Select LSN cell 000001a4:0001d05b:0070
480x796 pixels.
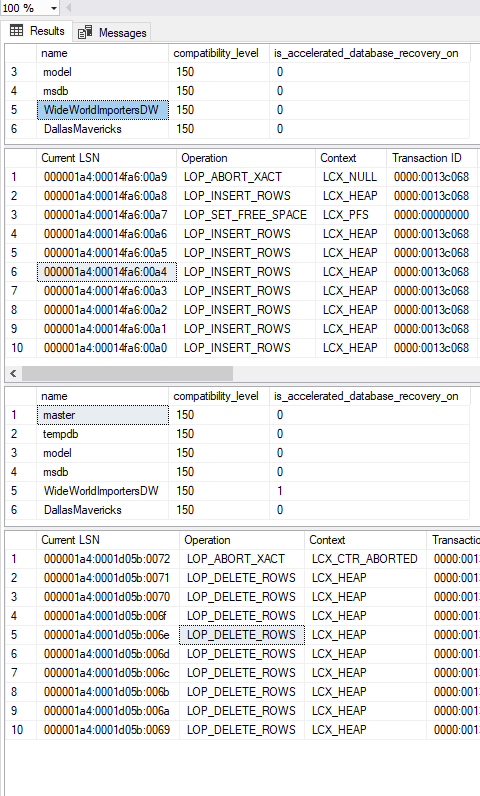108,596
